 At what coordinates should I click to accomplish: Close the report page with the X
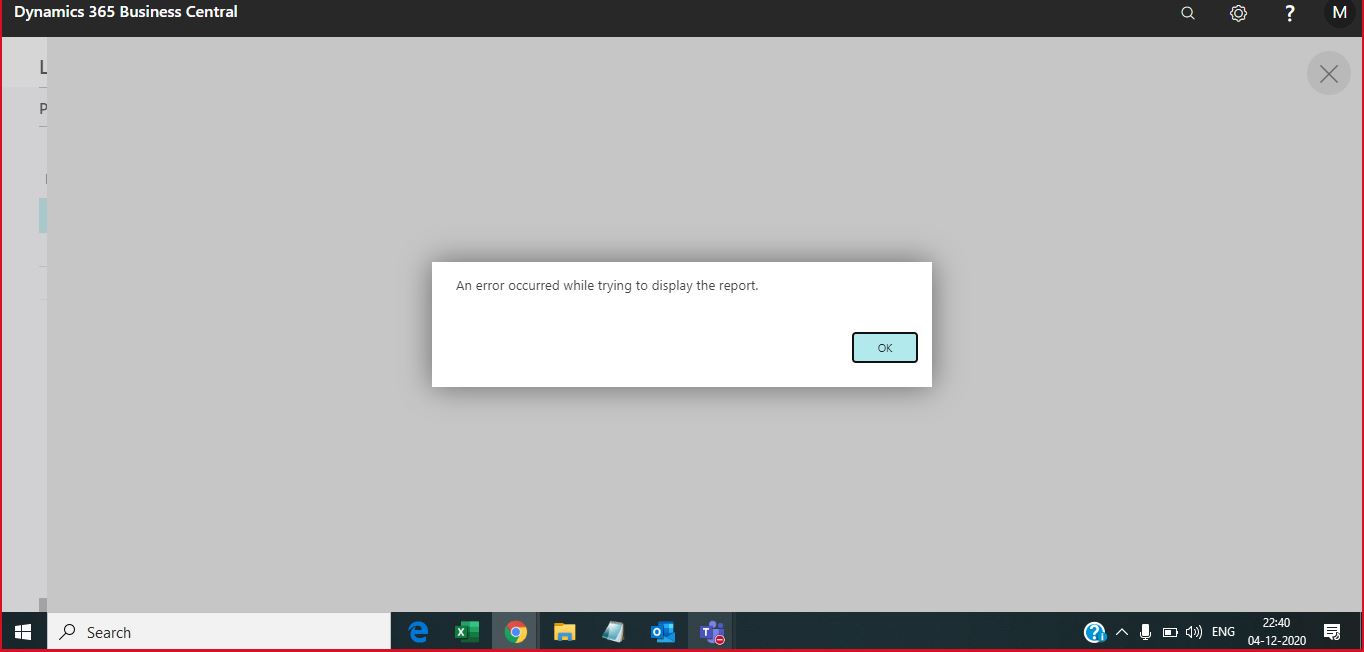1328,73
